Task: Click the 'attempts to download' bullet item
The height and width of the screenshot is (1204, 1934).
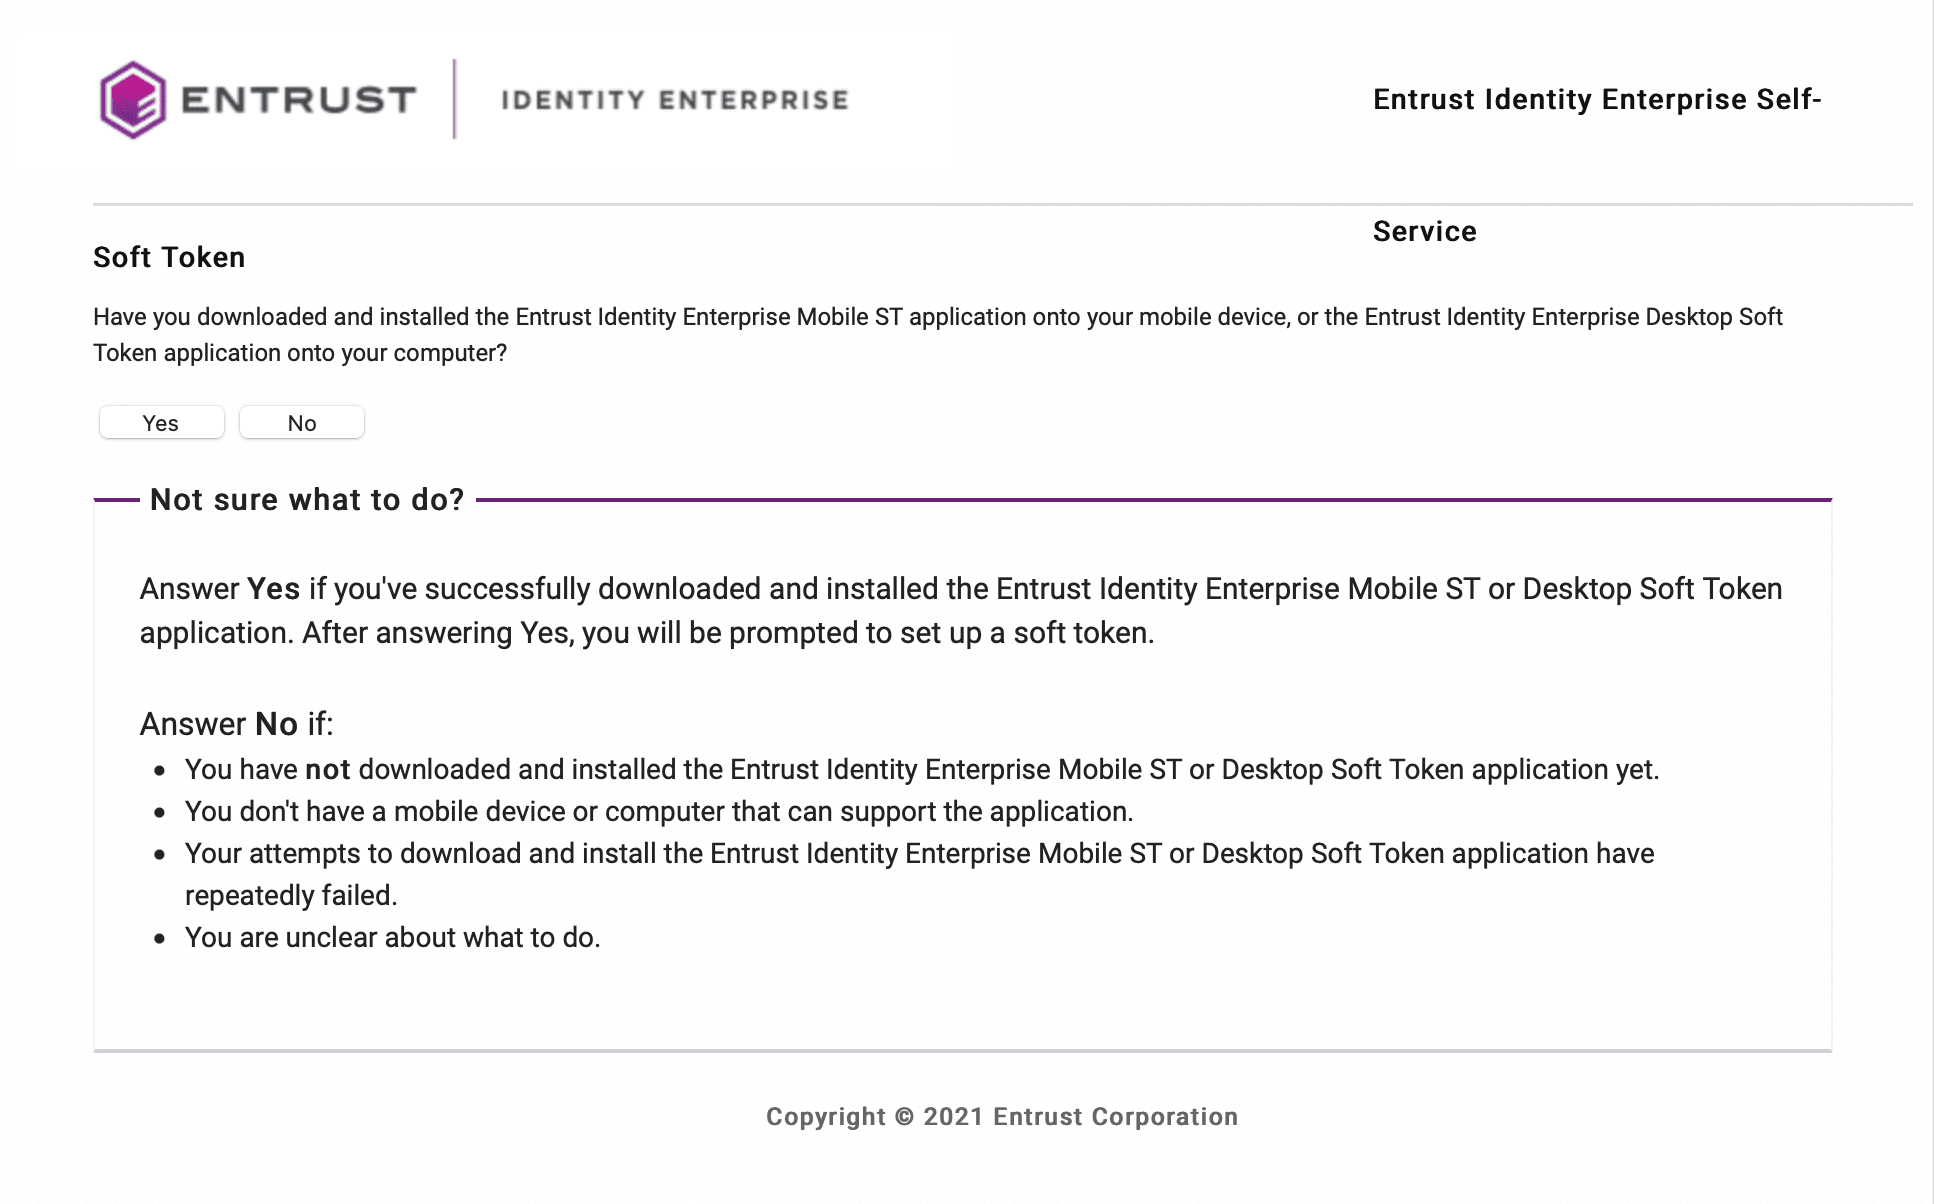Action: [919, 853]
